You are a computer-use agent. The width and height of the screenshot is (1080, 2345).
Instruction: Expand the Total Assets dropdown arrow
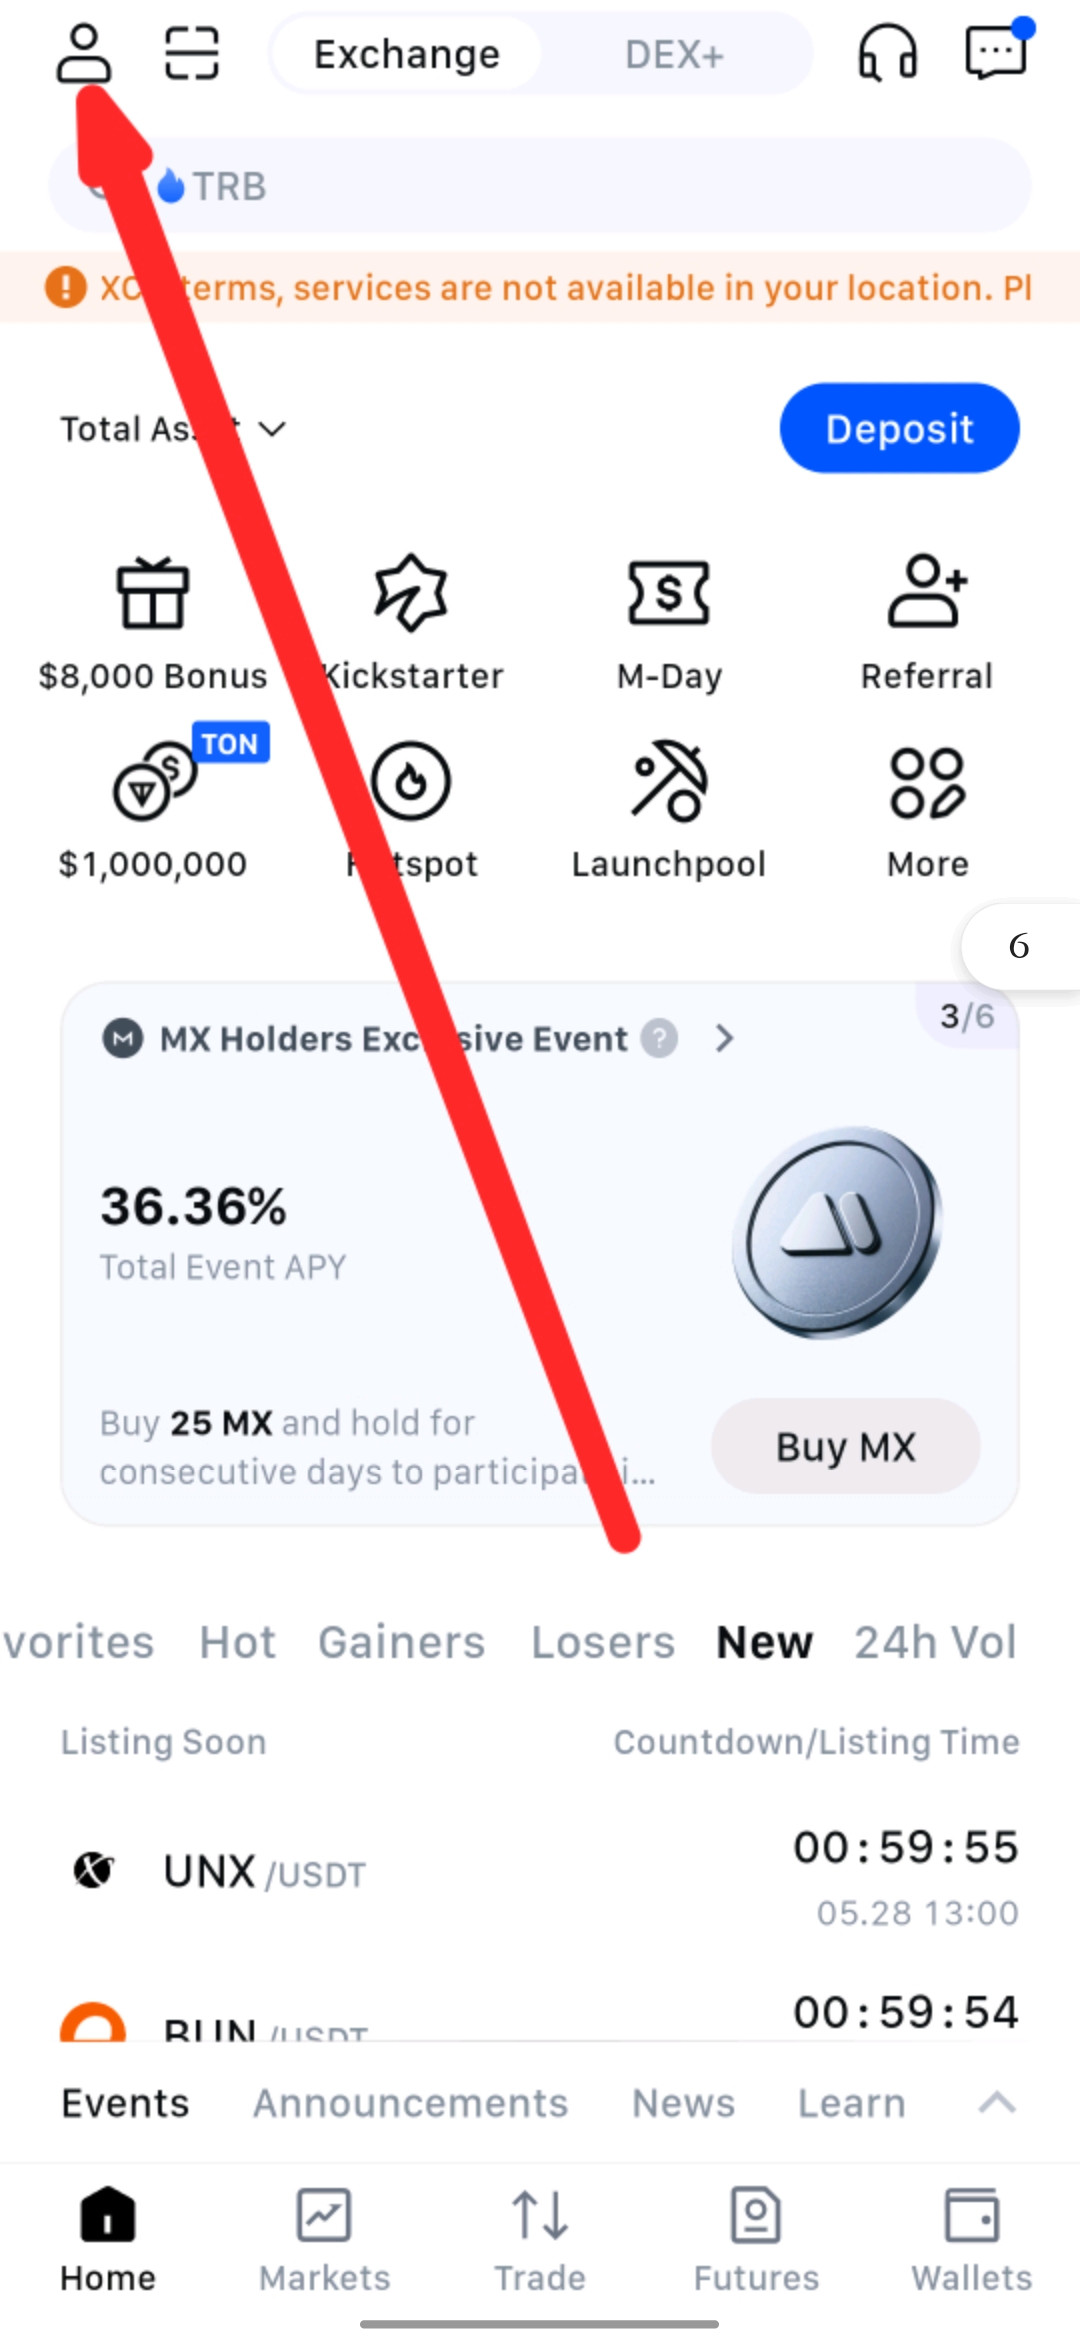(x=272, y=430)
